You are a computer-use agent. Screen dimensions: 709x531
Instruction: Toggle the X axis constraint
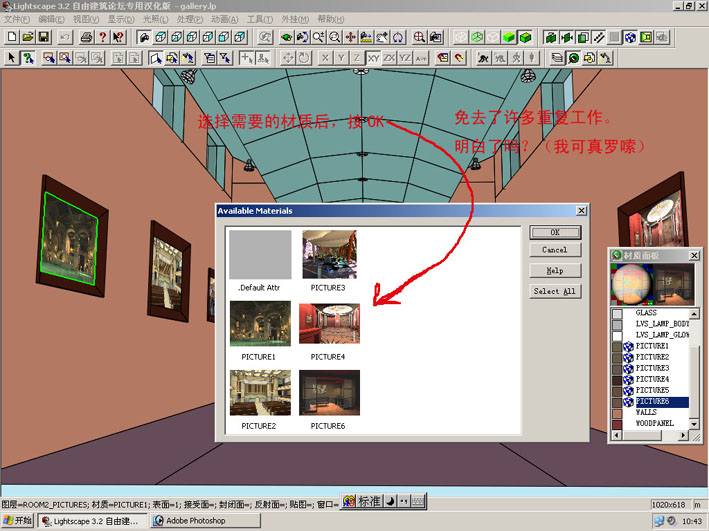click(325, 58)
